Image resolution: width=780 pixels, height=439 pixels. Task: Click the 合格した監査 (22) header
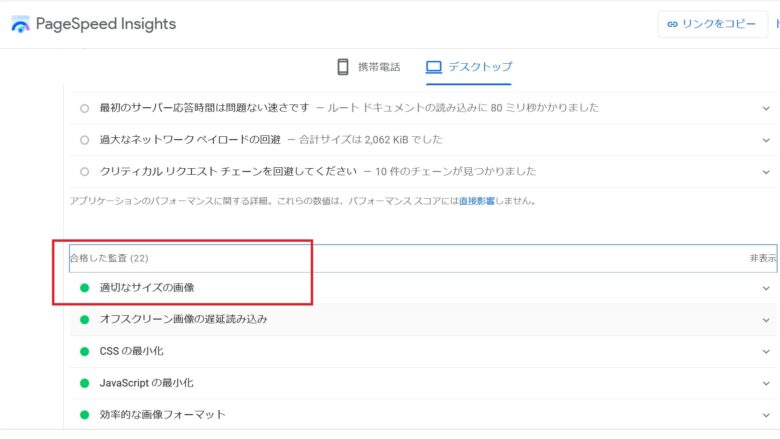click(109, 258)
